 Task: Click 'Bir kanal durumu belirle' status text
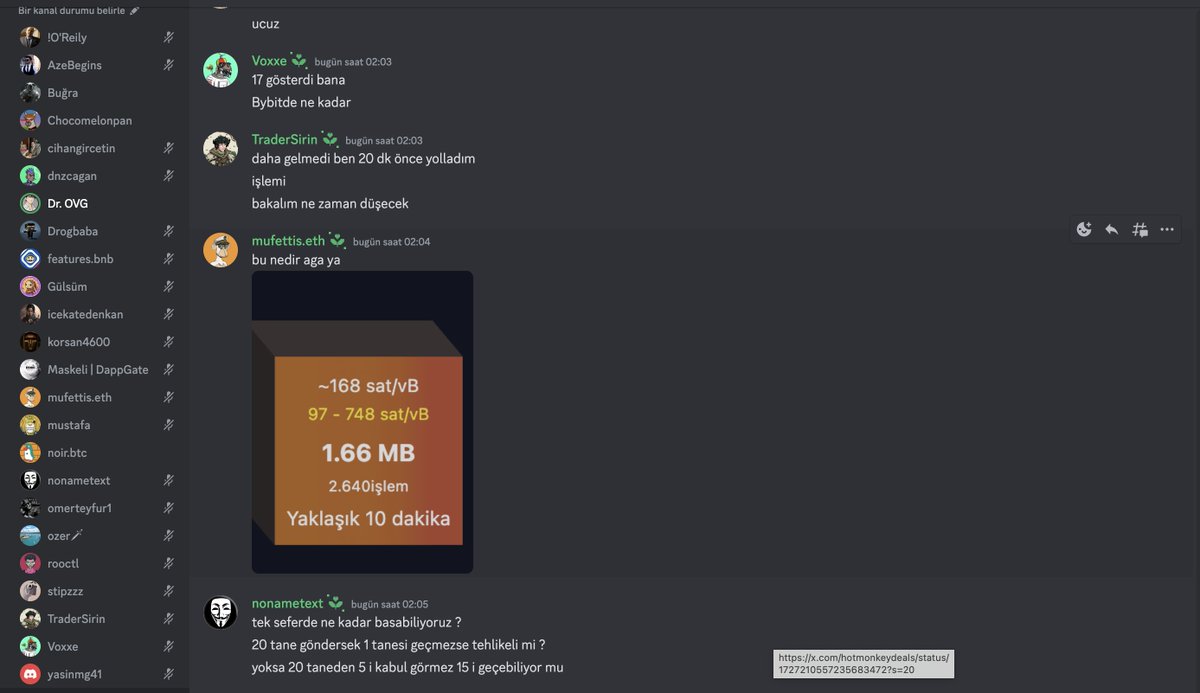point(71,10)
